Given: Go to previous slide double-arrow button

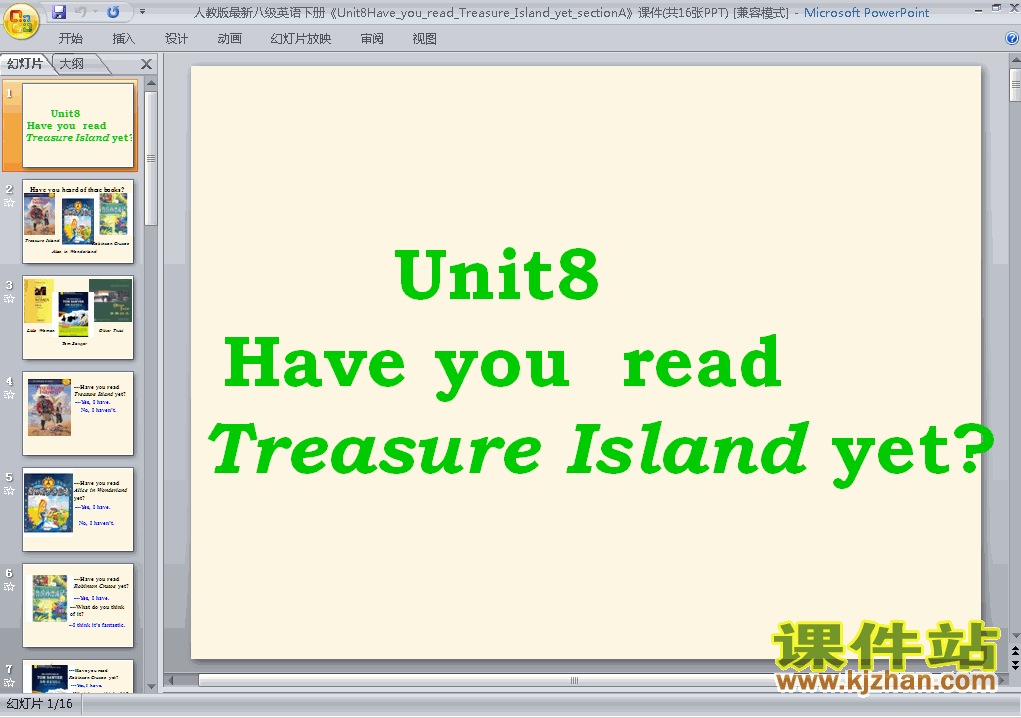Looking at the screenshot, I should pos(1015,650).
